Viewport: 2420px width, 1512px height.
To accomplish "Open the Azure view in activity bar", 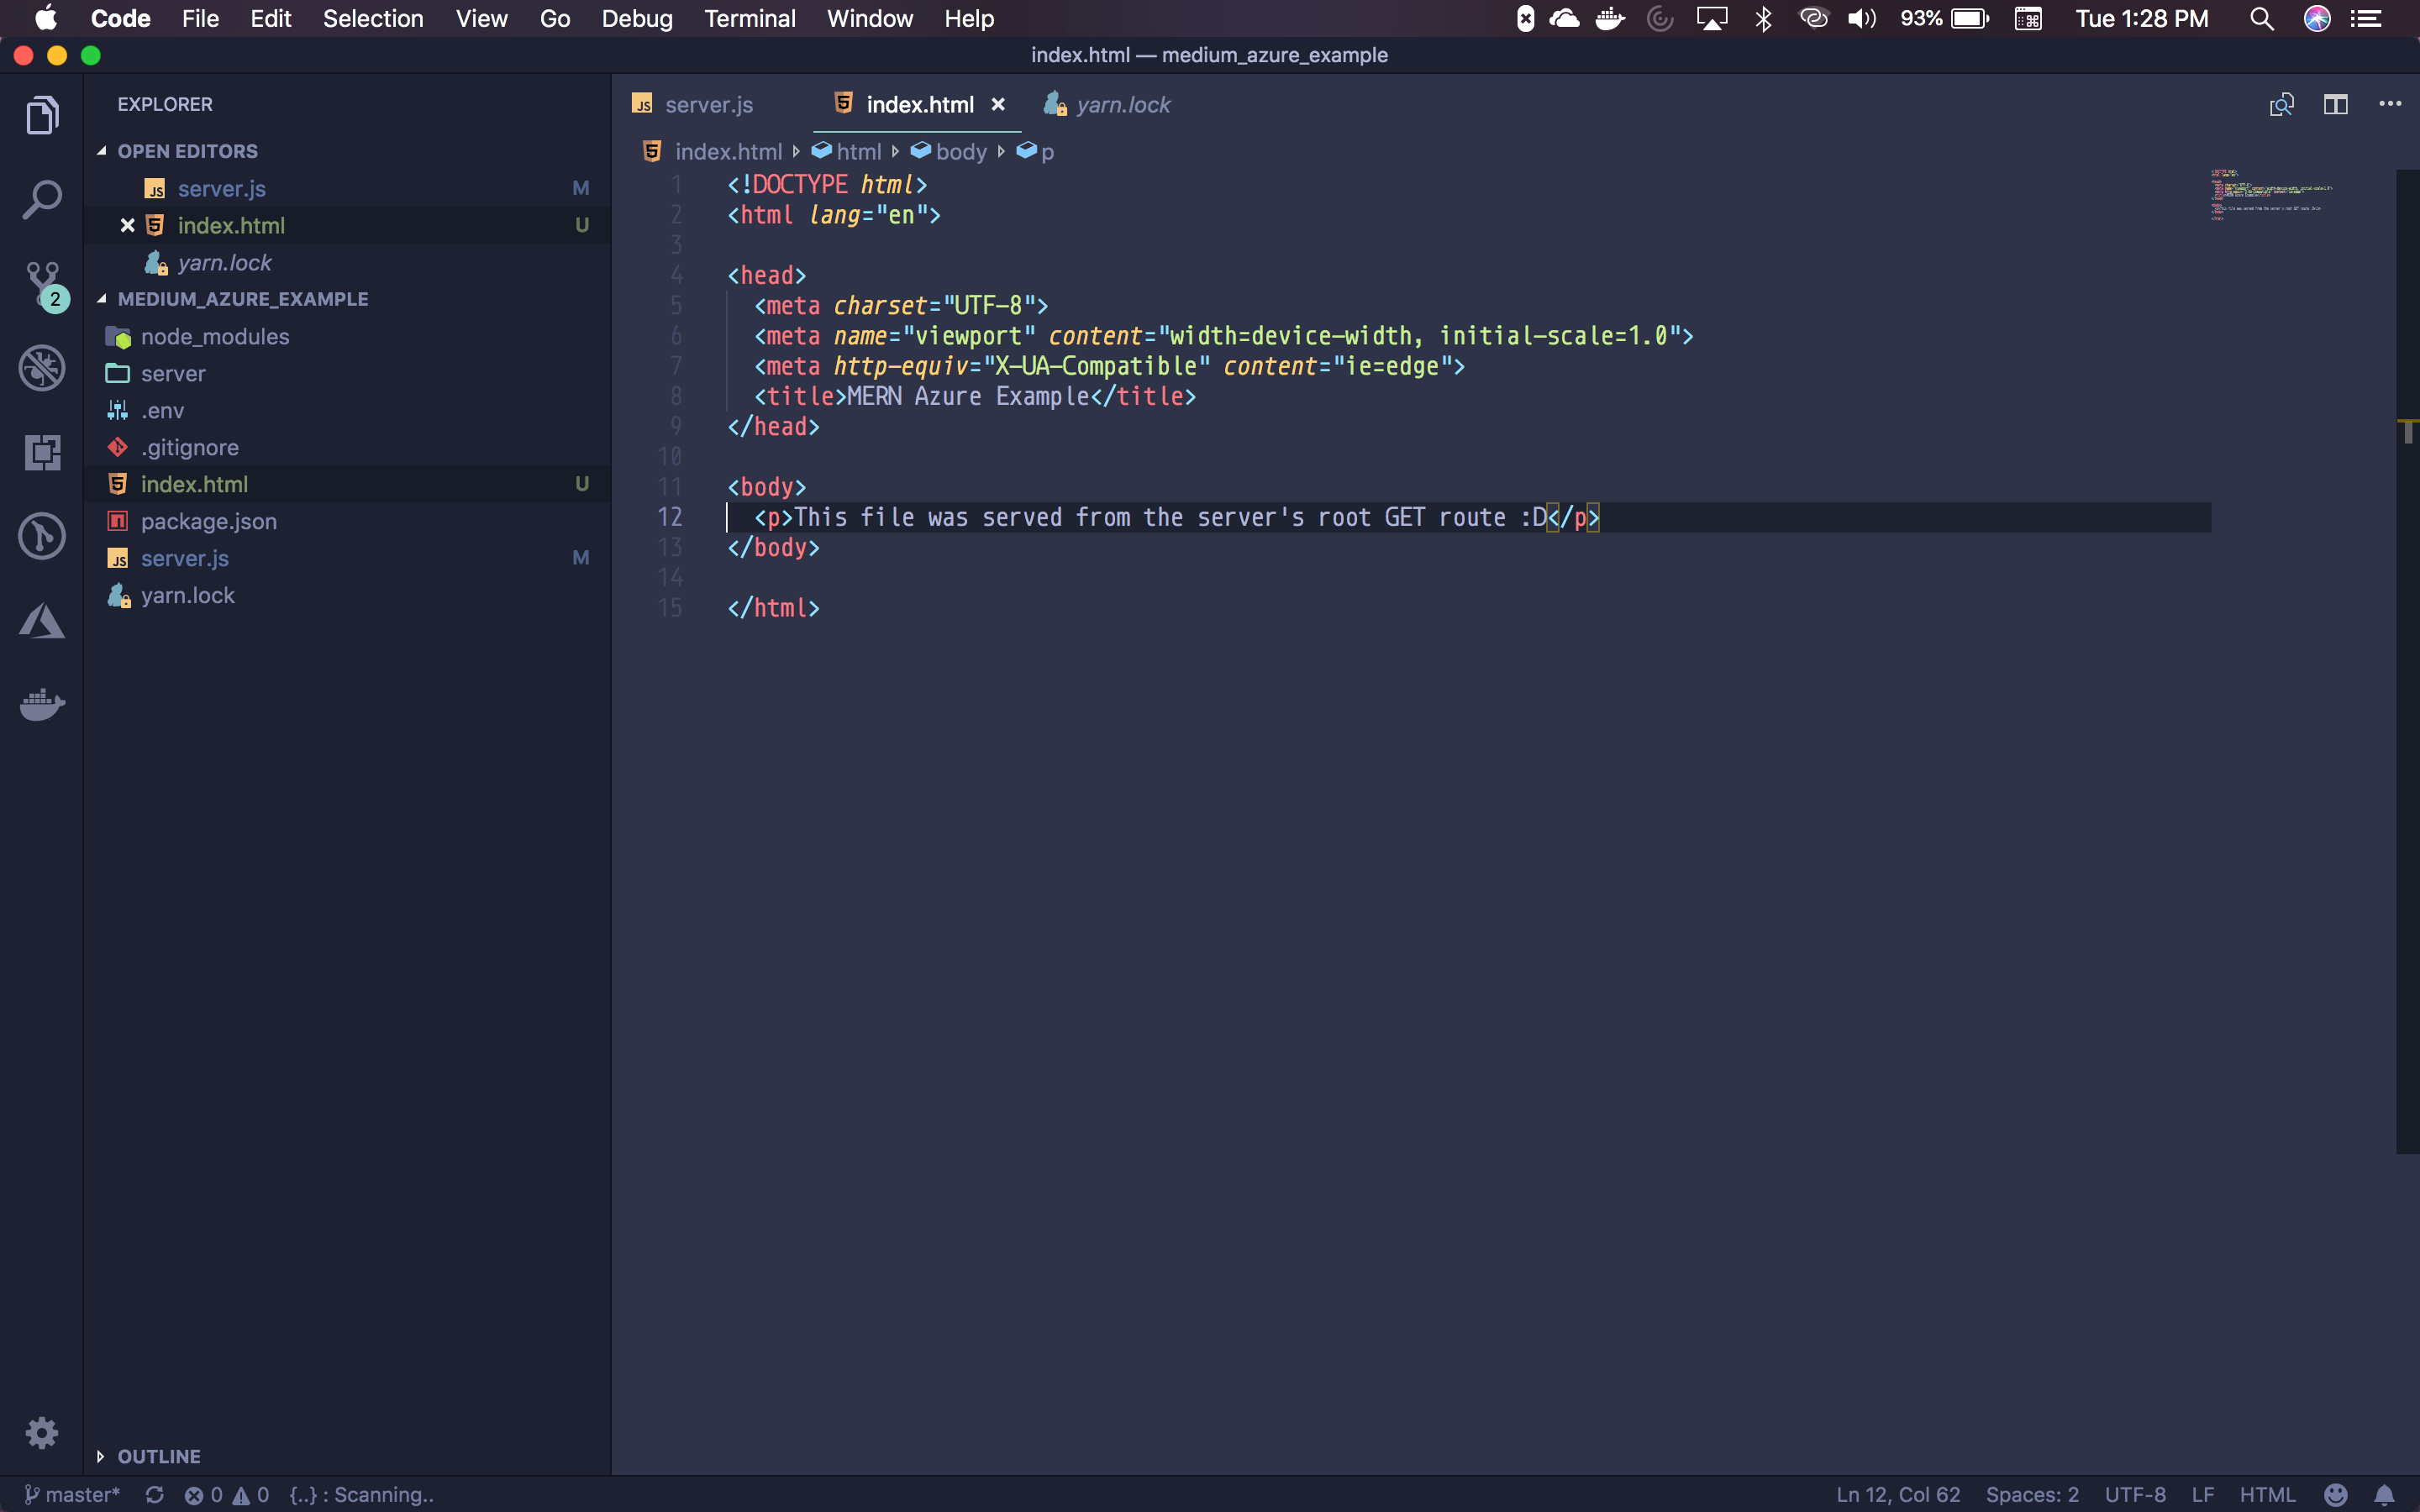I will pyautogui.click(x=41, y=621).
